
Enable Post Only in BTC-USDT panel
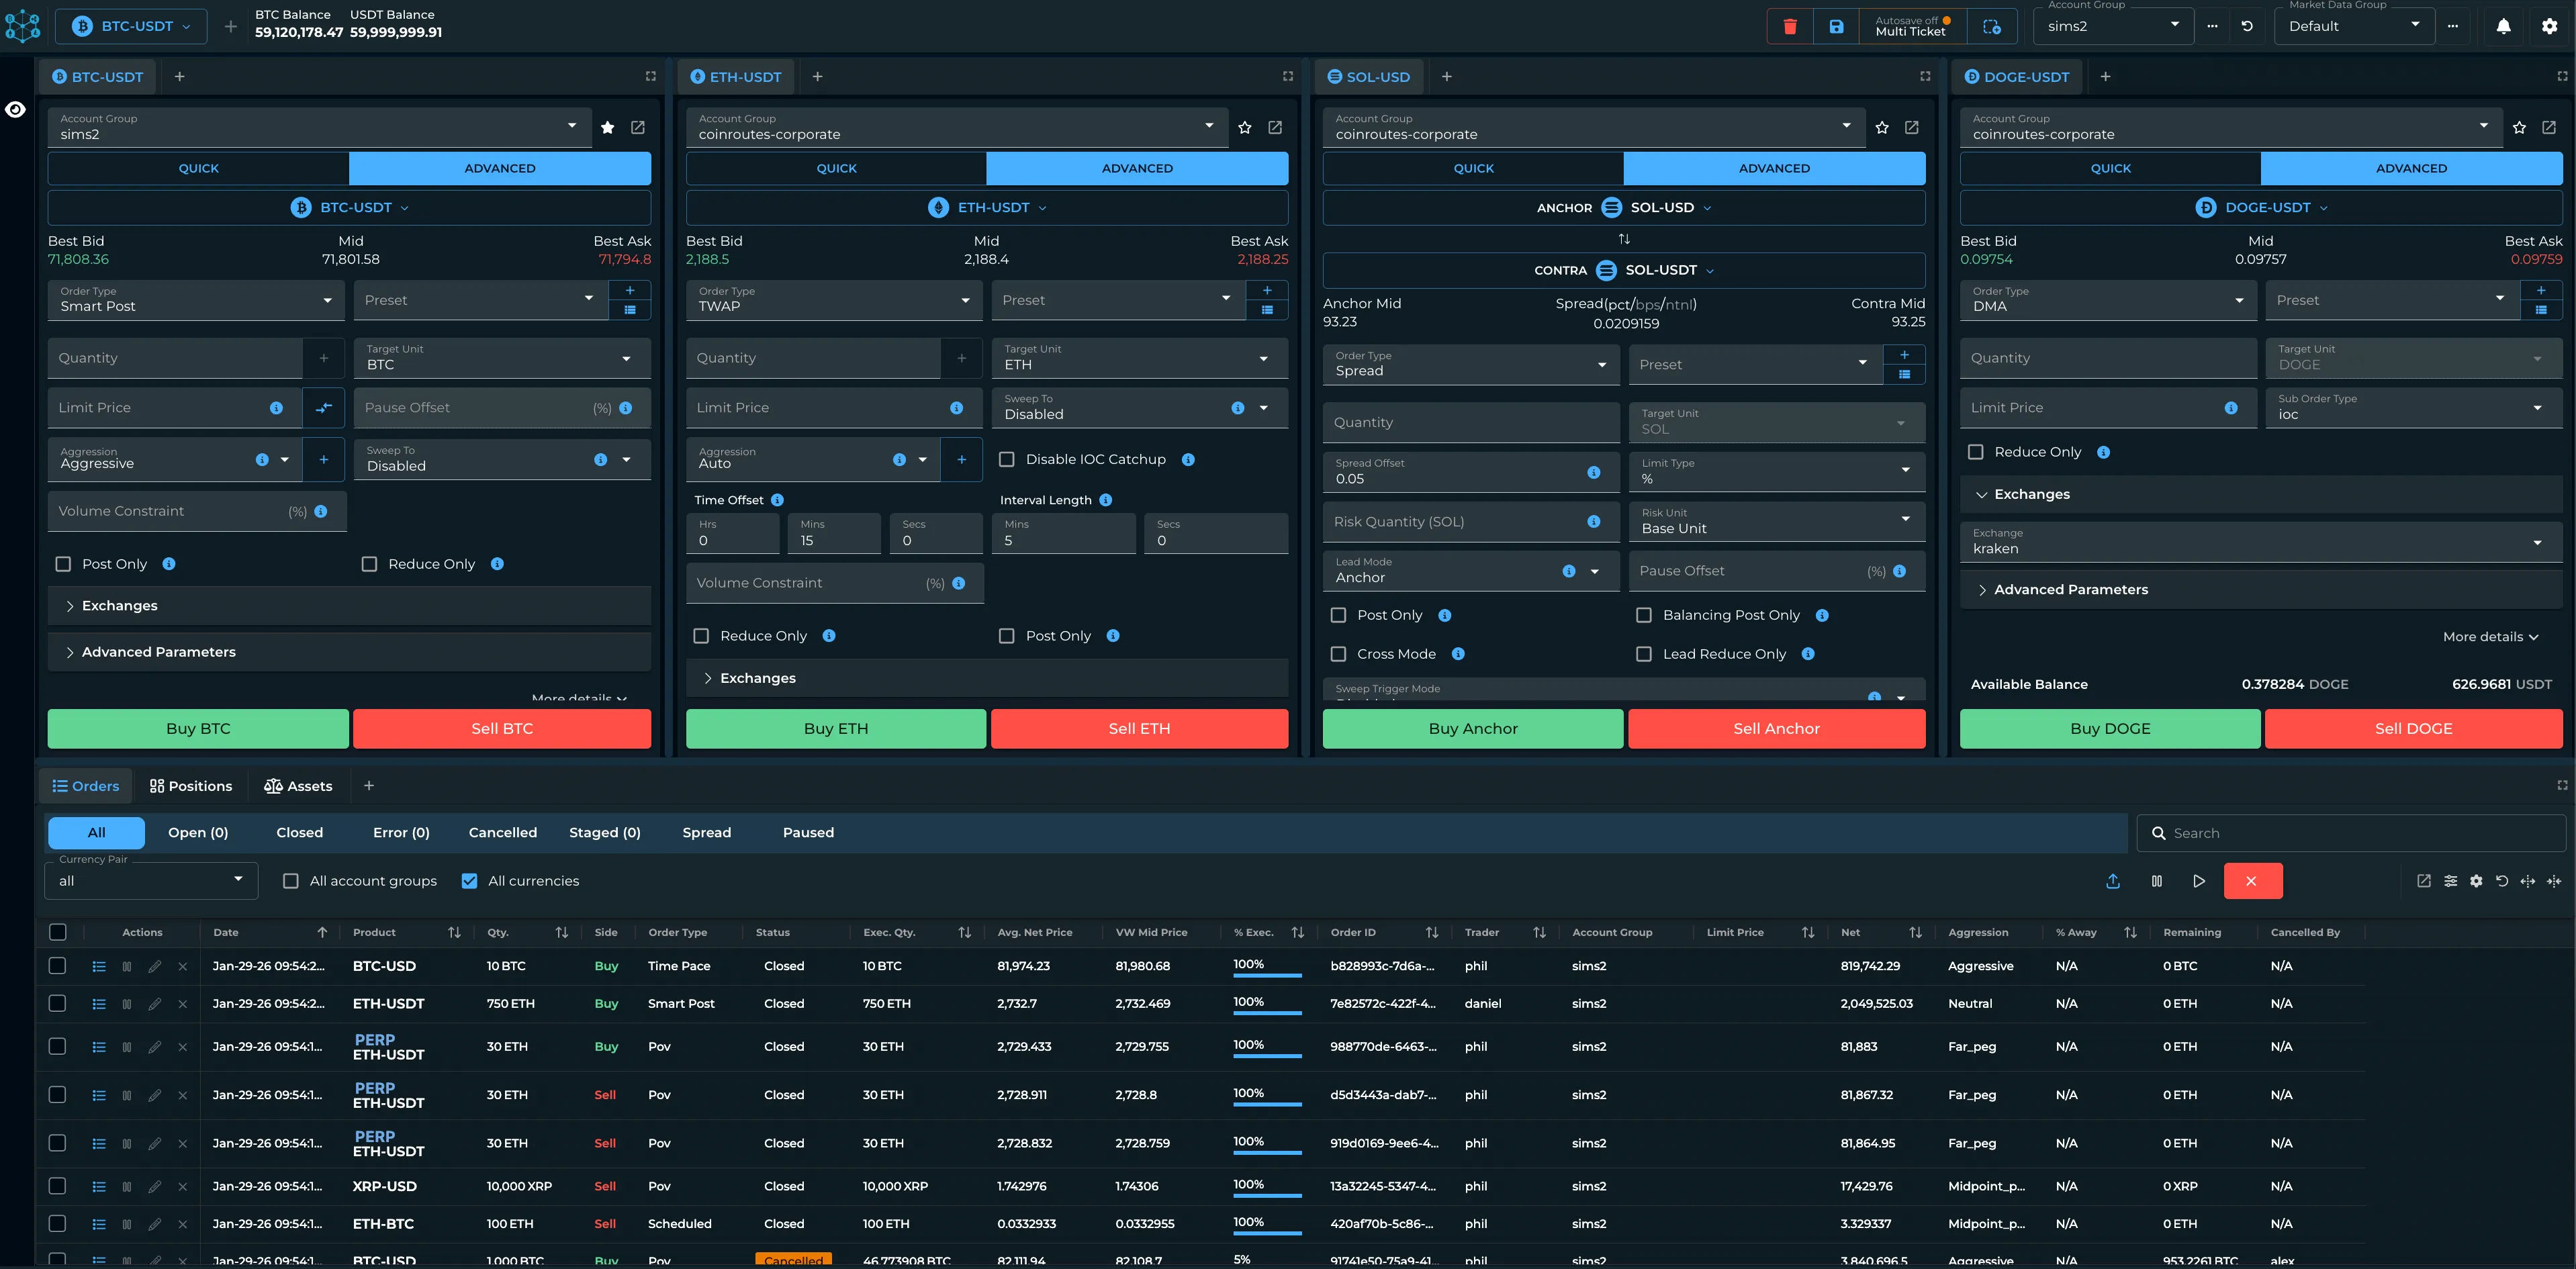click(x=63, y=564)
